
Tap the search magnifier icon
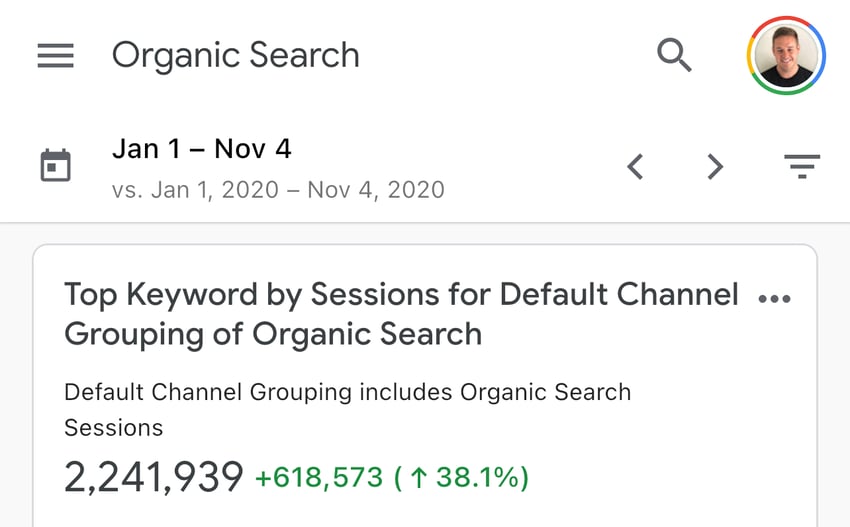coord(674,55)
